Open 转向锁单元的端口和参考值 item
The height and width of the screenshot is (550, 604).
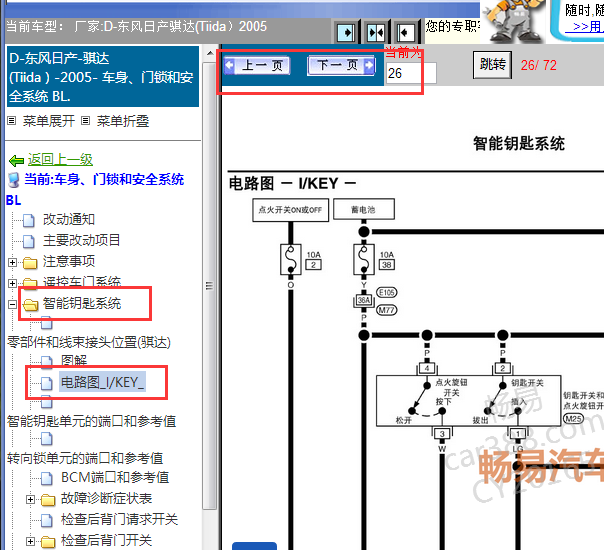(85, 458)
